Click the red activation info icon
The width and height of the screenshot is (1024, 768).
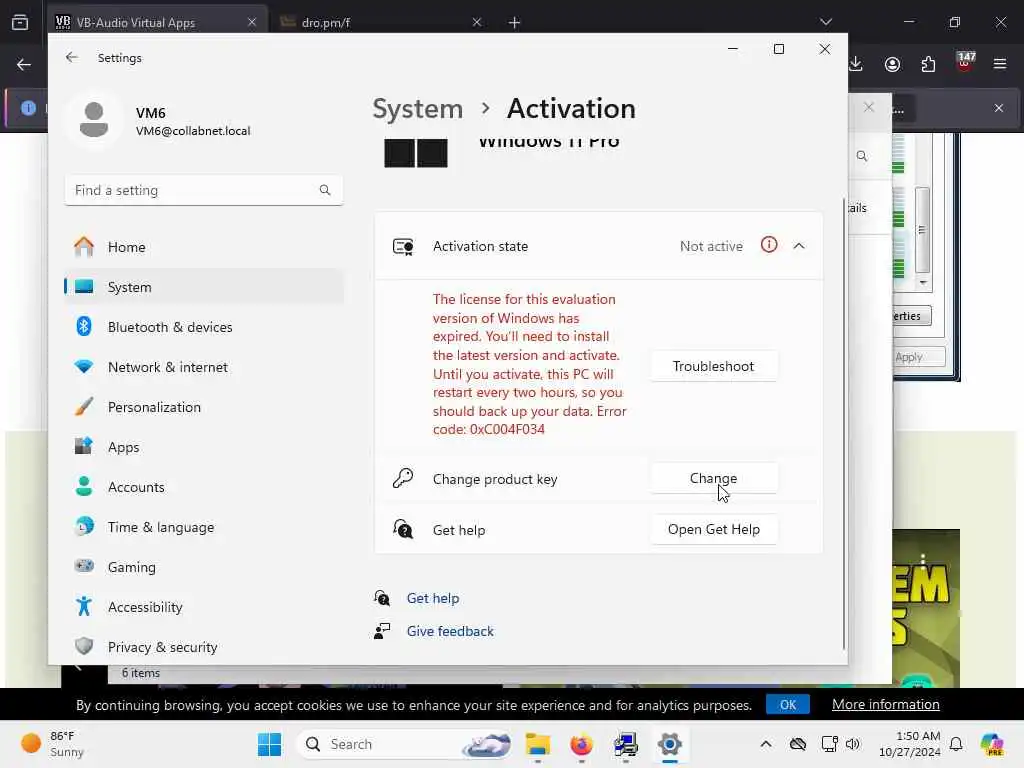(x=769, y=245)
